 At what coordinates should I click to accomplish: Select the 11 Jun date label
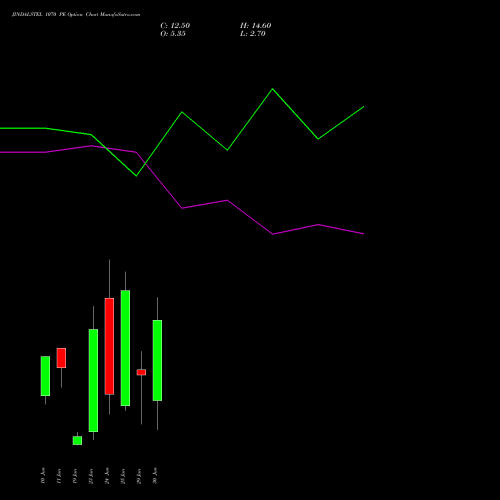point(59,475)
